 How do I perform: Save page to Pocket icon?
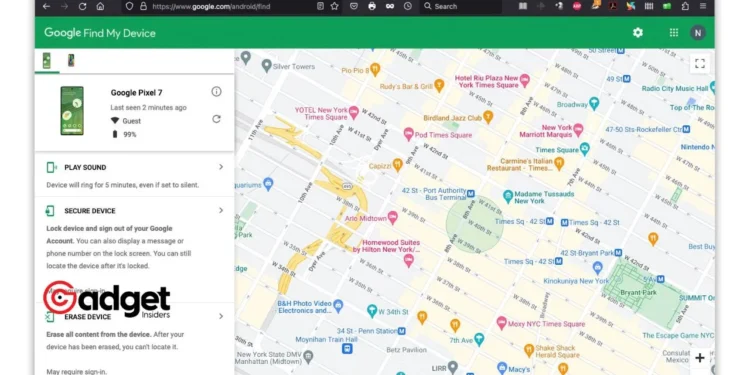tap(353, 6)
